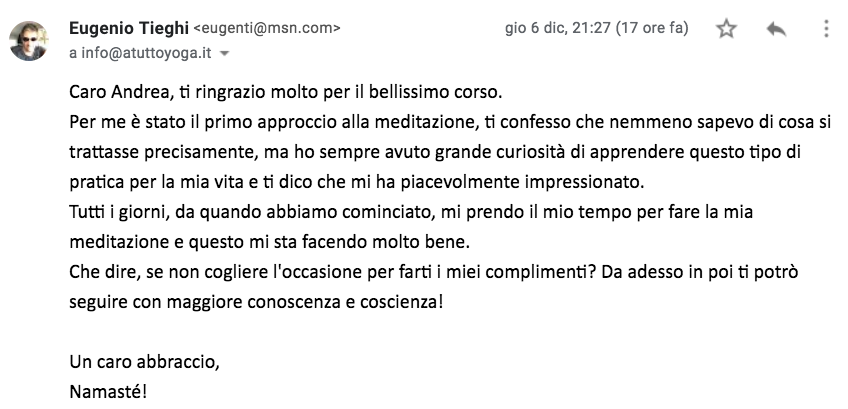Select the sender name Eugenio Tieghi

pos(129,28)
